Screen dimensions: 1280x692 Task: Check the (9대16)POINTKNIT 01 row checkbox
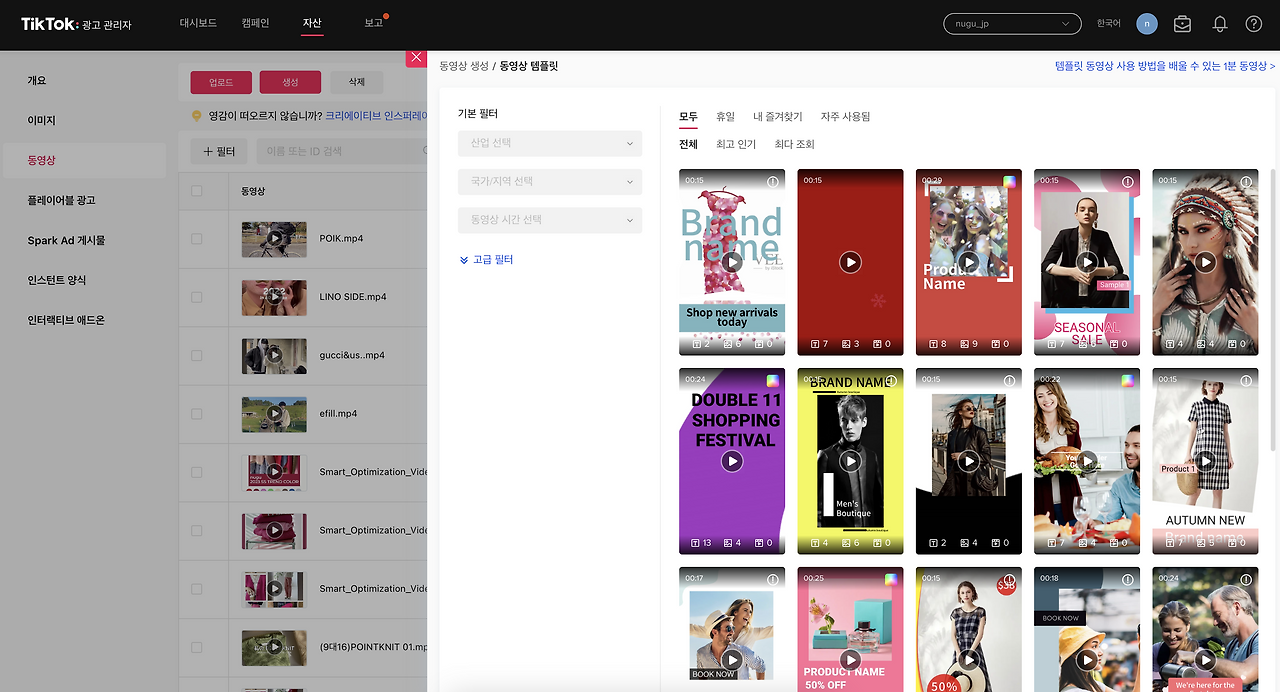(x=196, y=647)
